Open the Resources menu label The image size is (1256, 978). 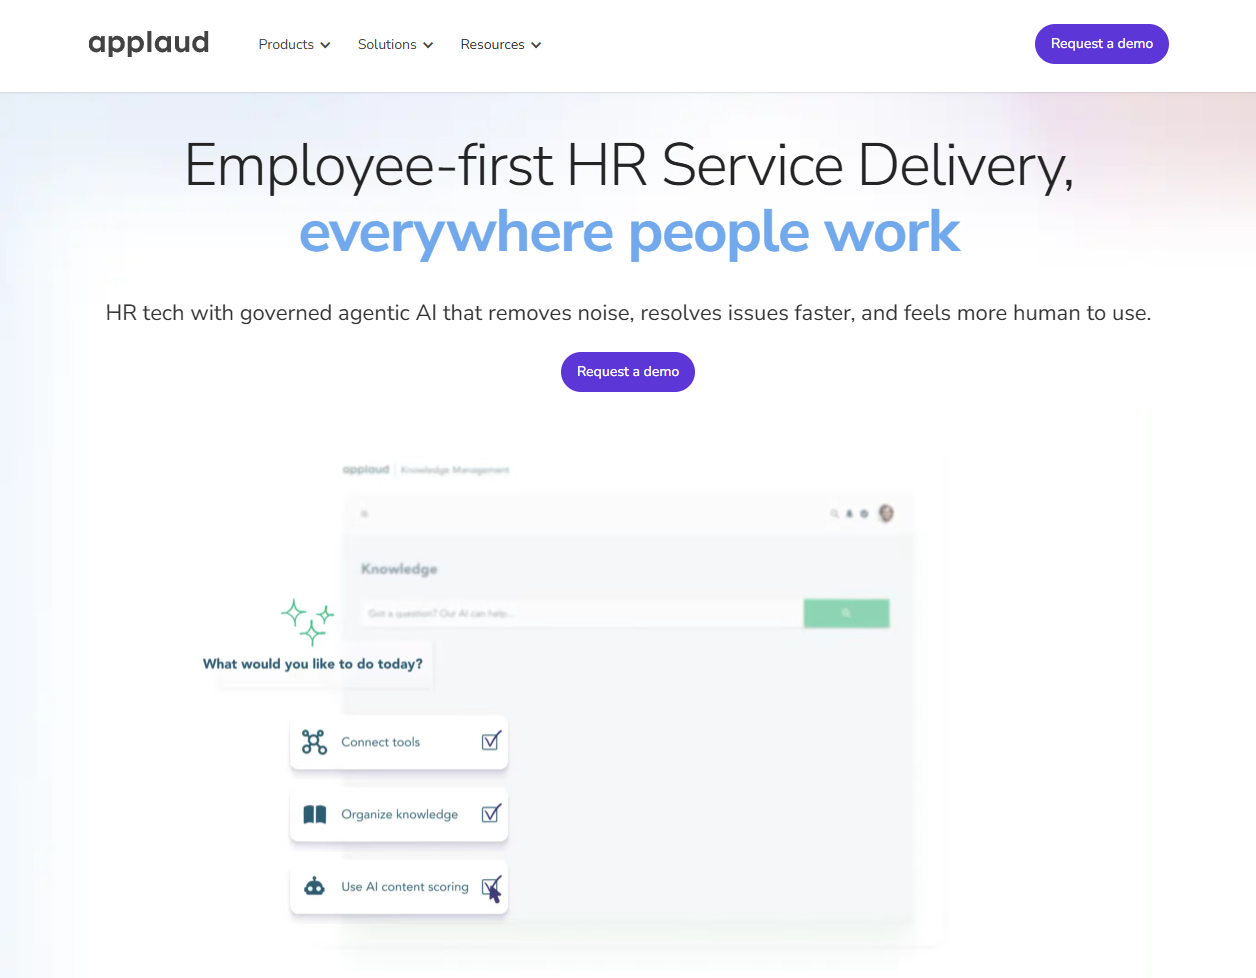[x=492, y=44]
